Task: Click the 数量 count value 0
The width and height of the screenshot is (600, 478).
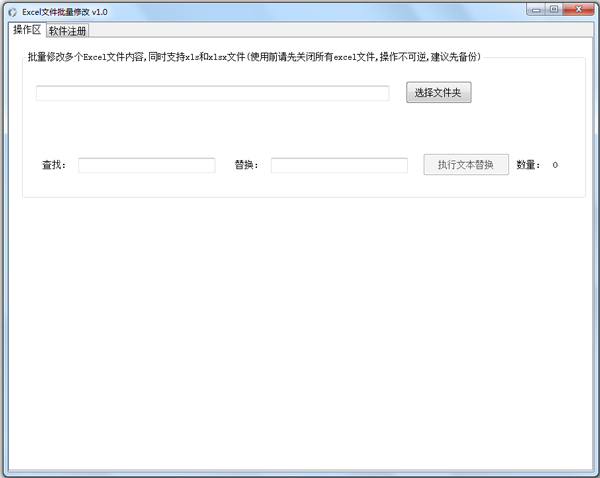Action: (555, 165)
